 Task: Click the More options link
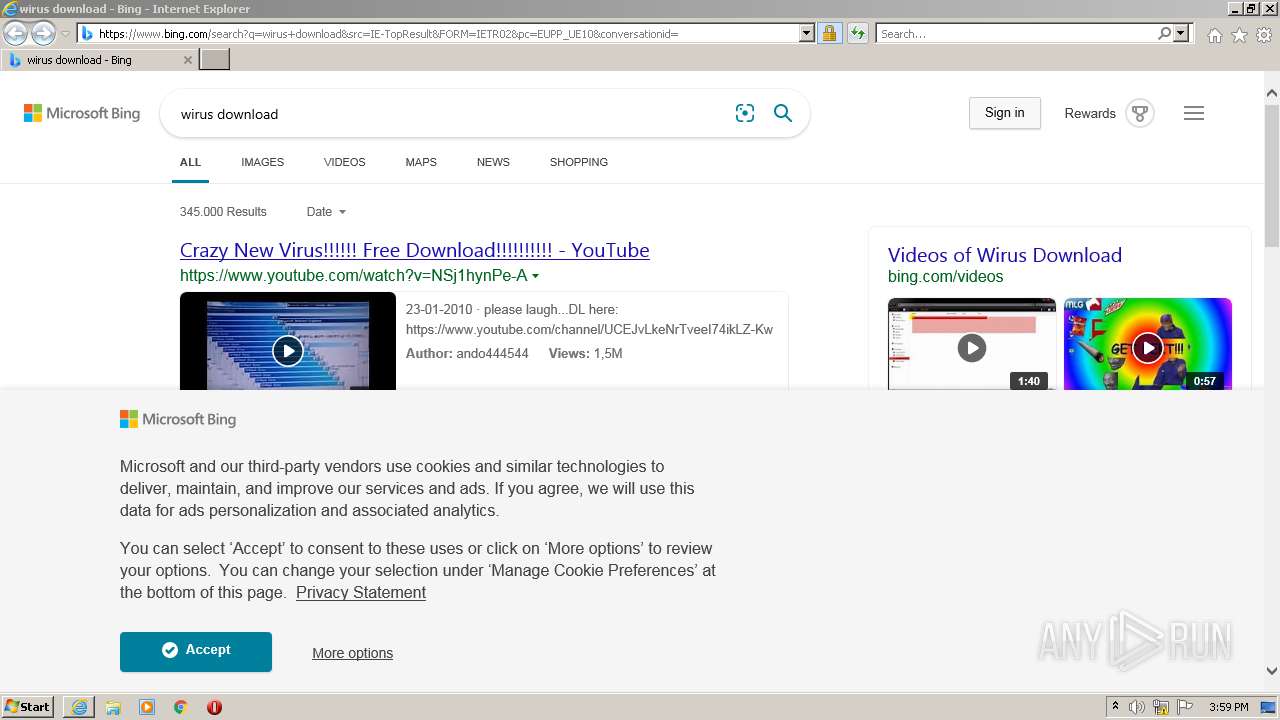coord(352,653)
